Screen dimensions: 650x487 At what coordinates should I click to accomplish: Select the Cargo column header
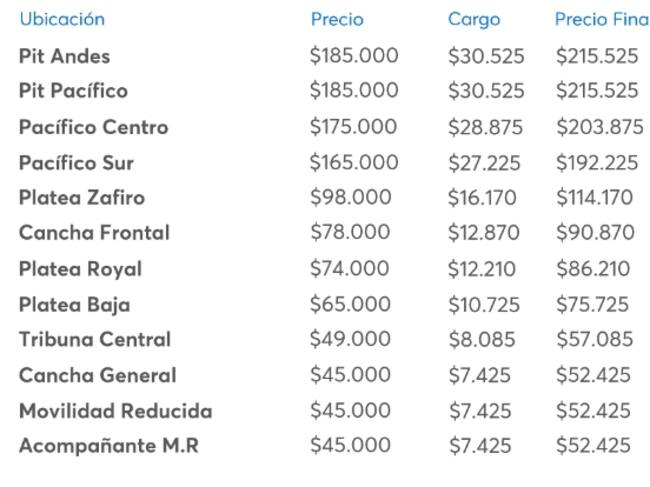pyautogui.click(x=473, y=19)
